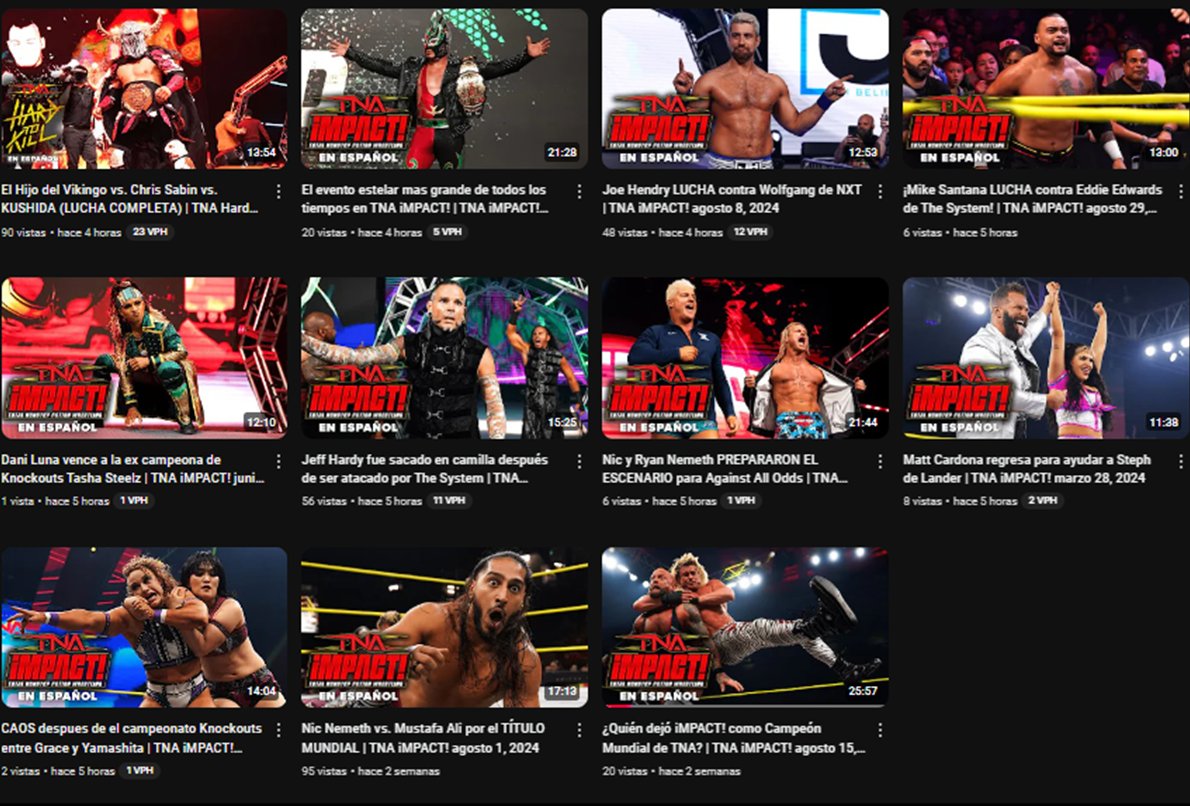Click the 23 VPH badge on Vikingo video

pyautogui.click(x=150, y=231)
